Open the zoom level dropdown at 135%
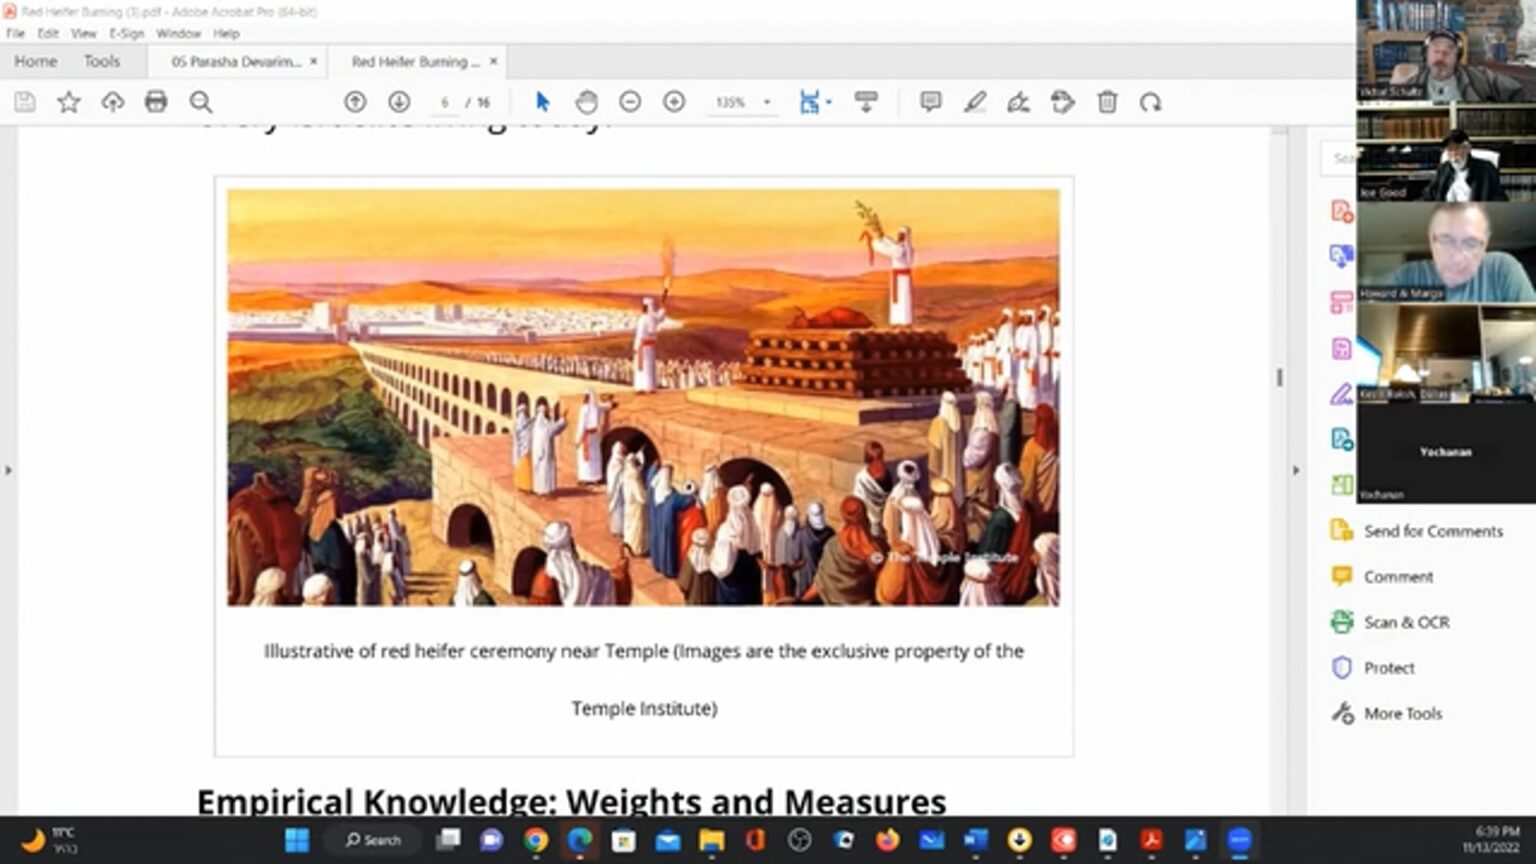1536x864 pixels. click(x=767, y=102)
